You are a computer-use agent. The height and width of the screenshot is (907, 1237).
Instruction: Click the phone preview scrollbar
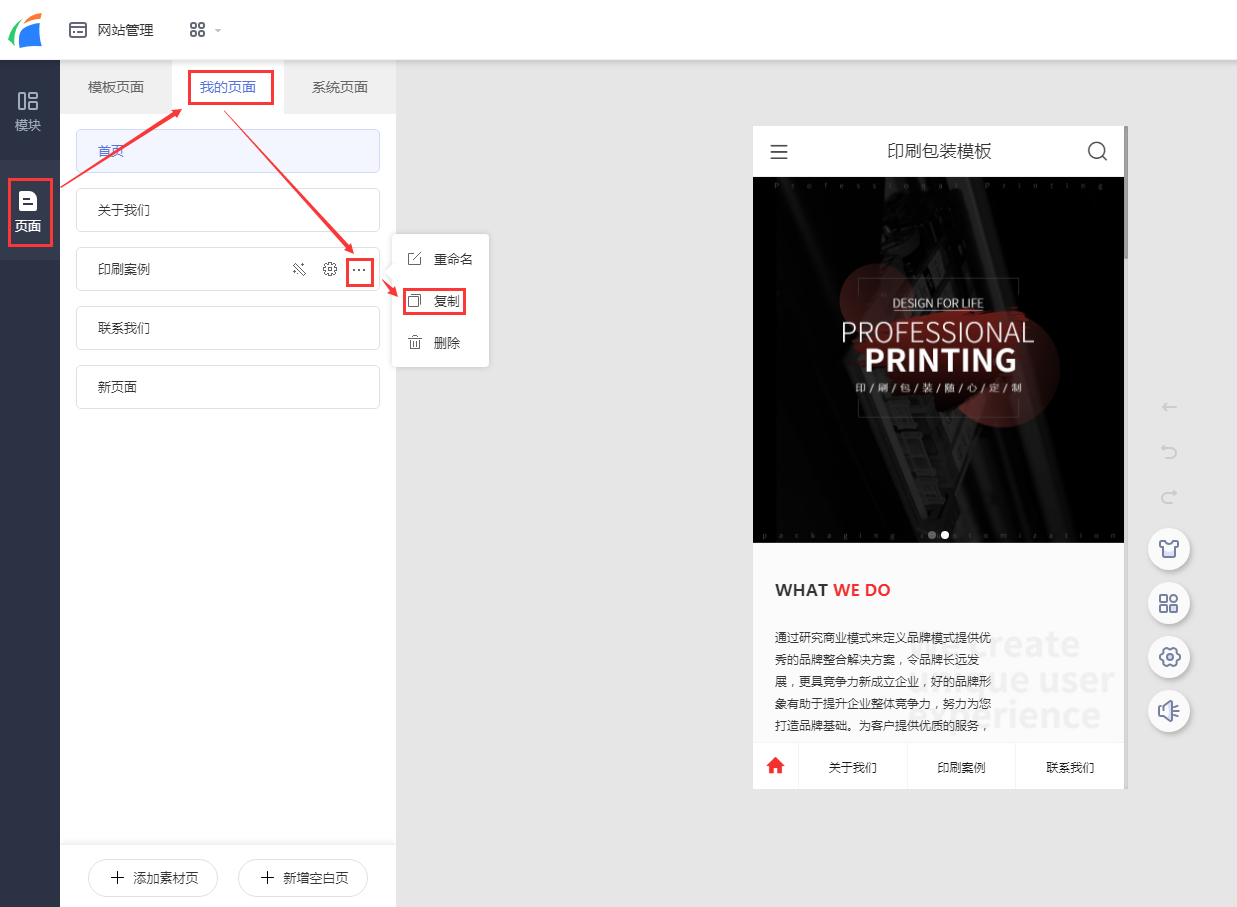(x=1126, y=192)
